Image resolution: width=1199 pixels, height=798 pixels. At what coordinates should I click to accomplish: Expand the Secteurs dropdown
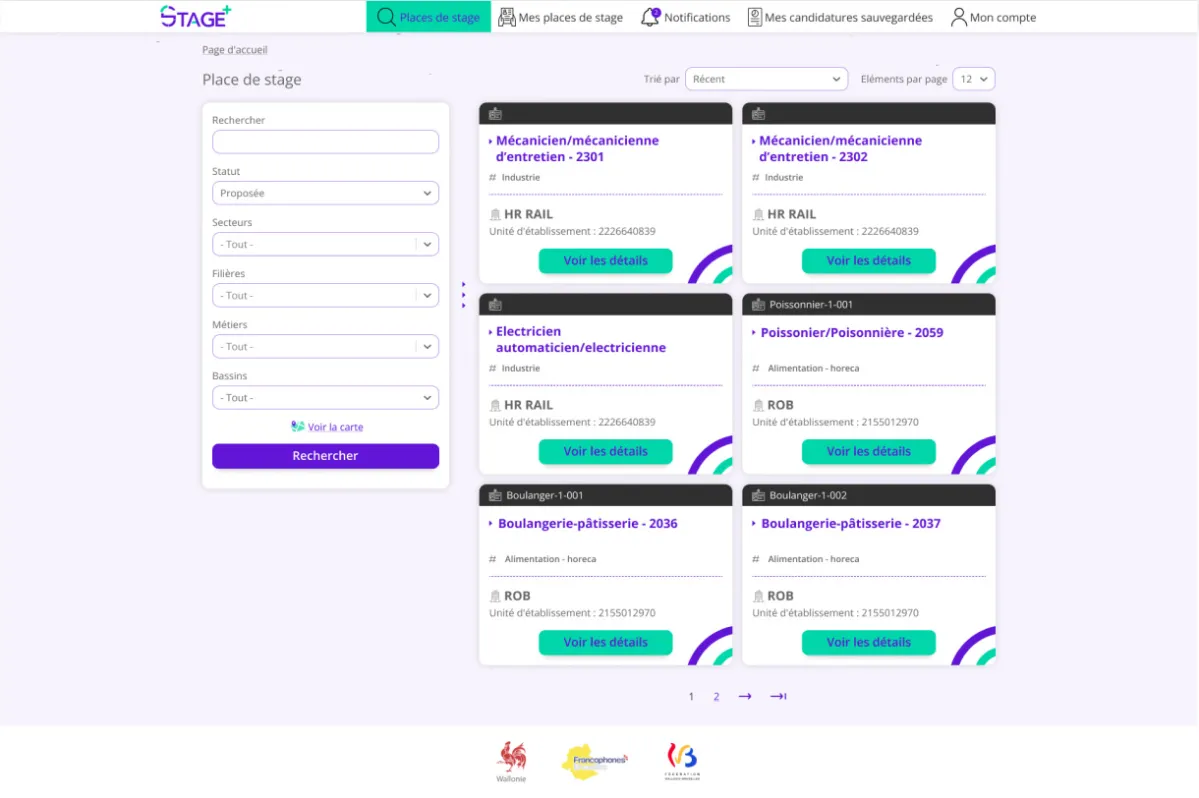click(325, 244)
